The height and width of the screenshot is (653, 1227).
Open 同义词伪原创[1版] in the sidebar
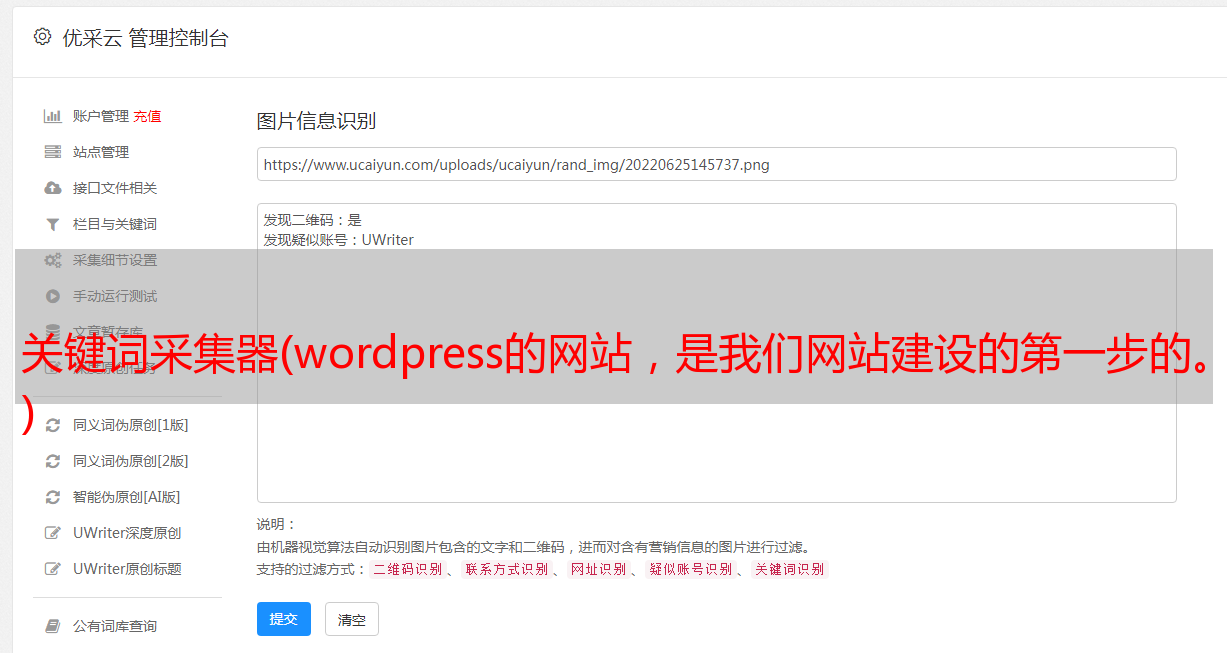point(131,425)
